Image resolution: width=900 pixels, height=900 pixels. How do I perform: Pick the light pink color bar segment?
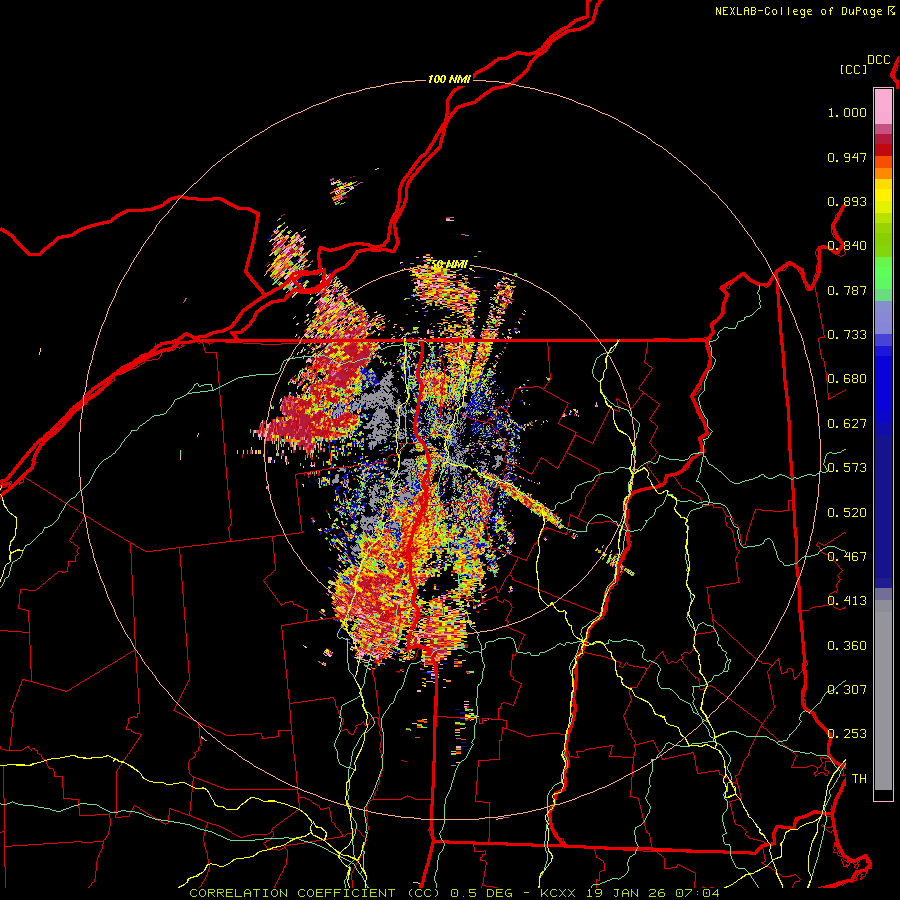(x=883, y=107)
